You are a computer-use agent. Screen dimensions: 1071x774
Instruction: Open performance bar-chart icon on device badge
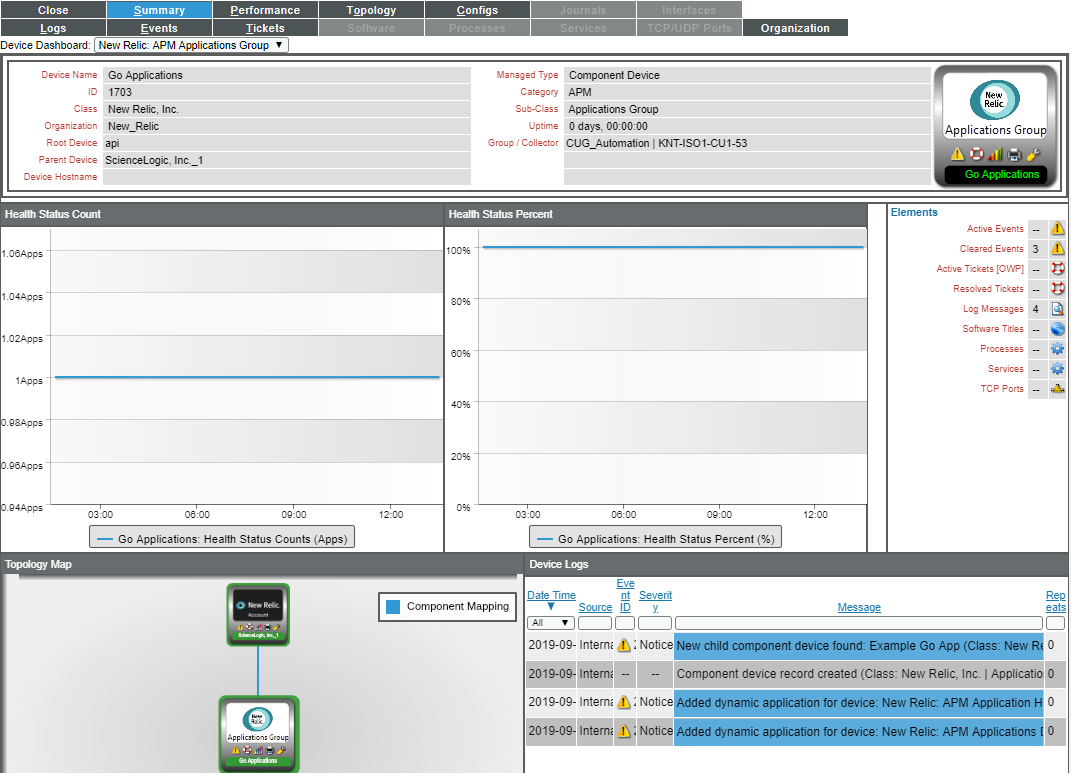[995, 154]
